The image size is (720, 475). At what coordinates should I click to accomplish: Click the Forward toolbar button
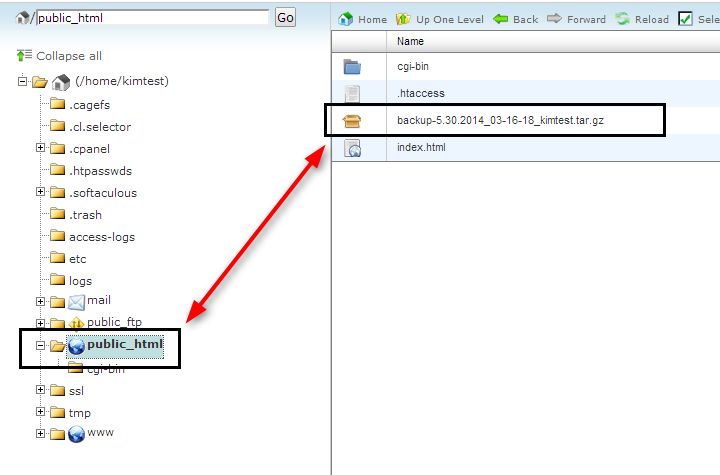tap(576, 19)
